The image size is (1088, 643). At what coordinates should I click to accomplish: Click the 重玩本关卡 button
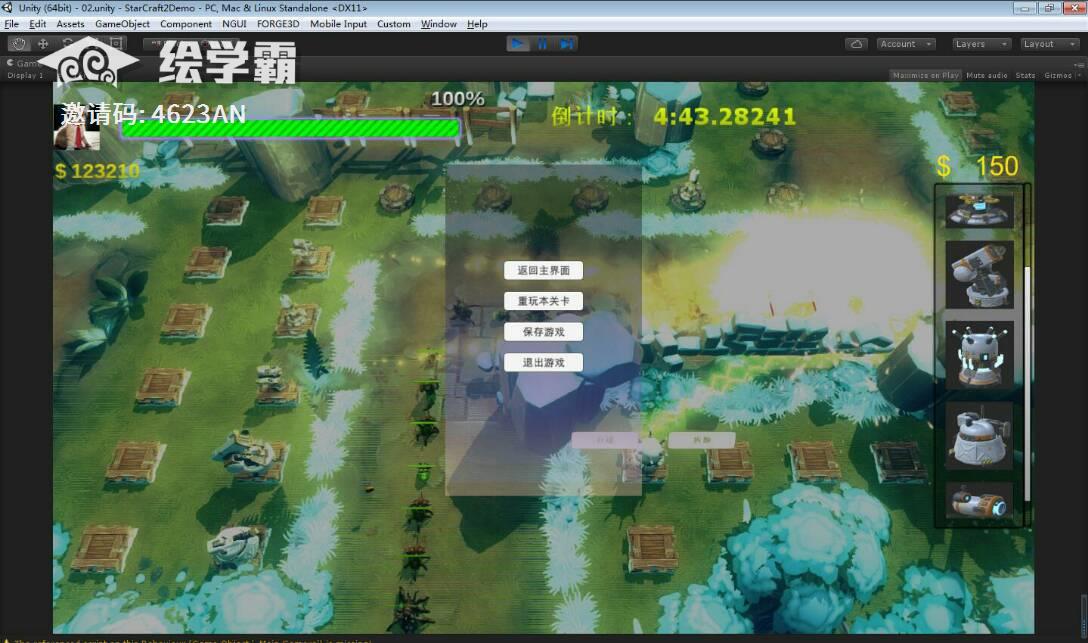(x=543, y=301)
